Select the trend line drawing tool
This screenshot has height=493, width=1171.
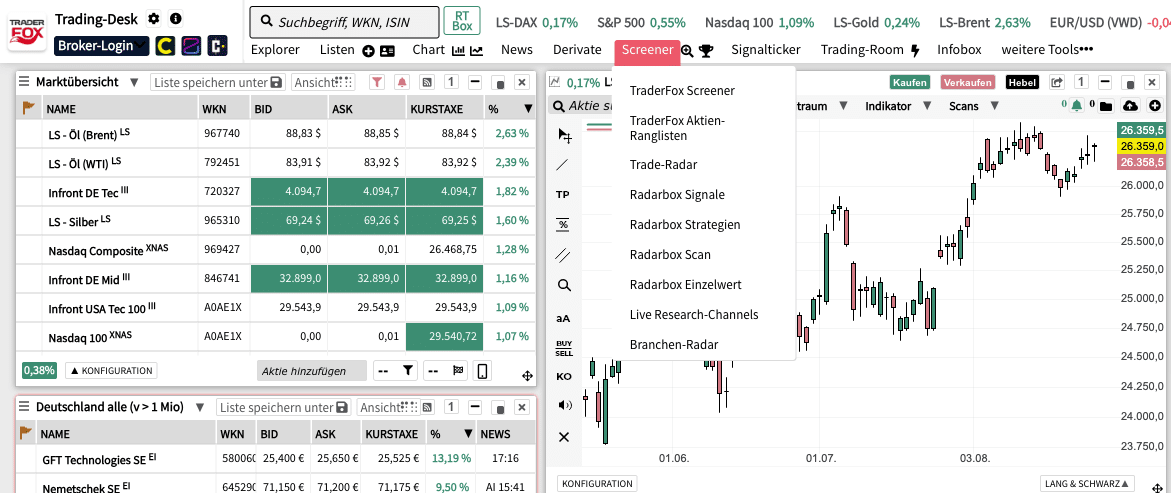[563, 164]
